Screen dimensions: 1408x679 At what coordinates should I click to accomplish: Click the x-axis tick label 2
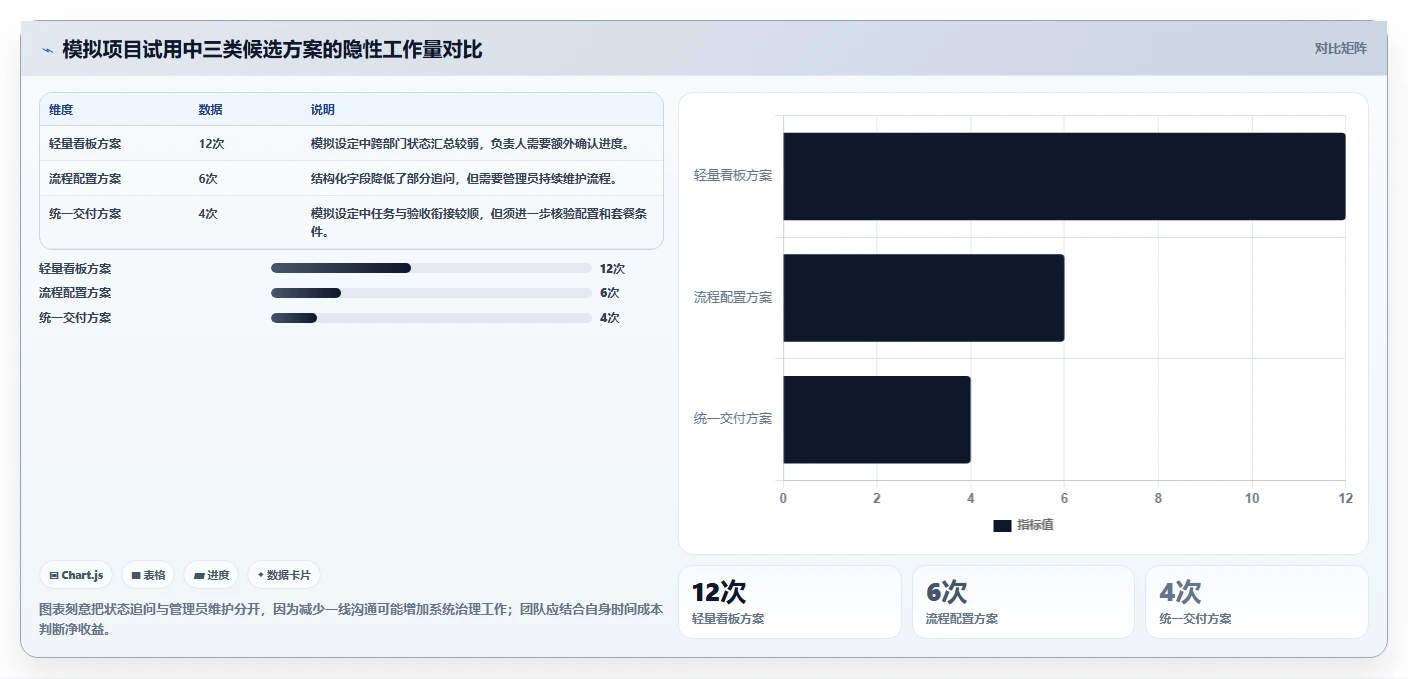click(x=877, y=498)
